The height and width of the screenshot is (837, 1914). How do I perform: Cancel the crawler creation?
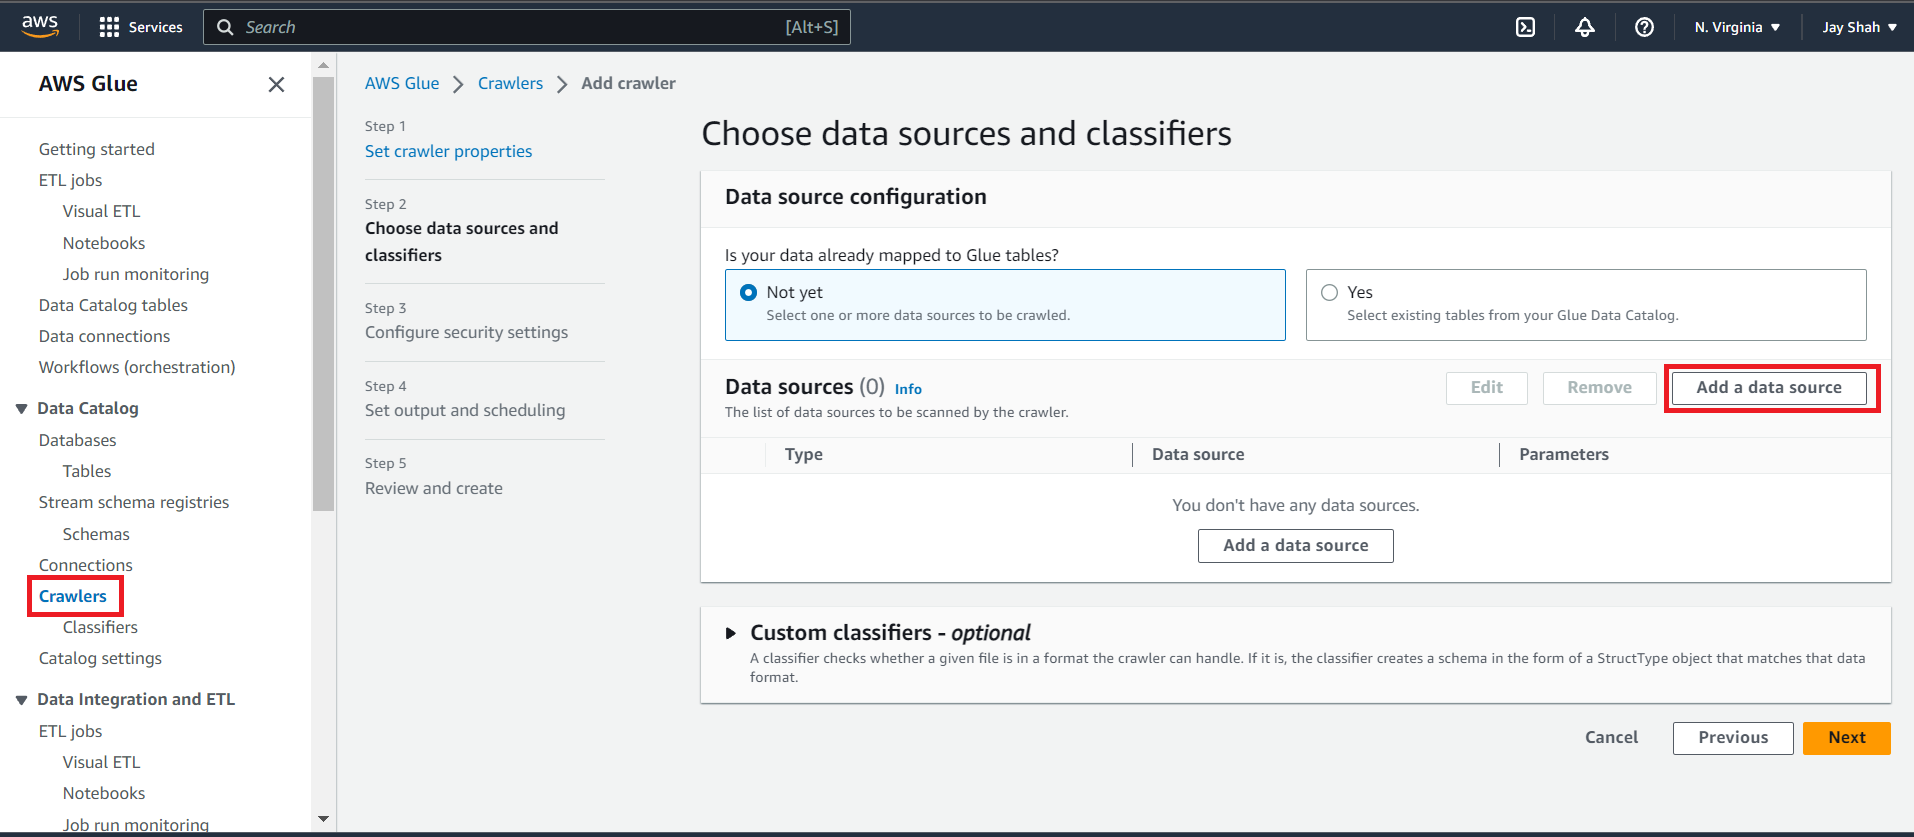point(1611,738)
